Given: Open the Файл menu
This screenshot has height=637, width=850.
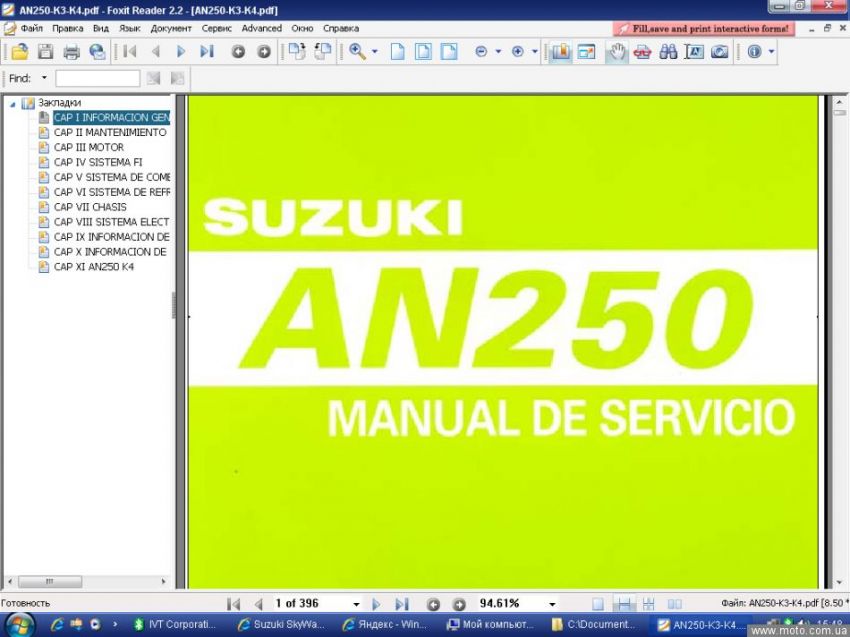Looking at the screenshot, I should coord(31,28).
